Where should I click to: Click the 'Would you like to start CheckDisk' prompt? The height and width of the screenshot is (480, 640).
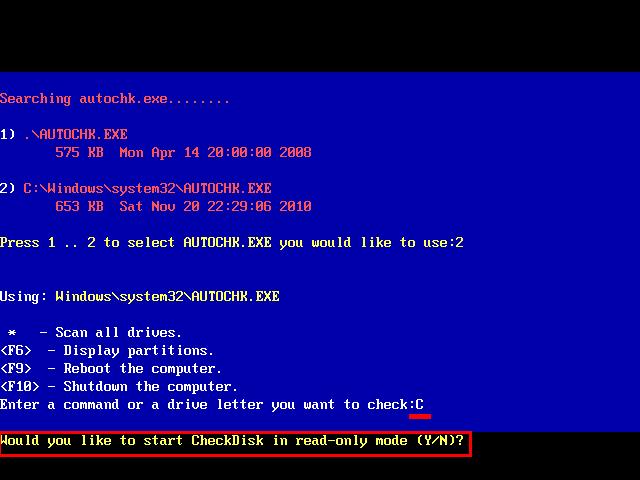coord(232,441)
